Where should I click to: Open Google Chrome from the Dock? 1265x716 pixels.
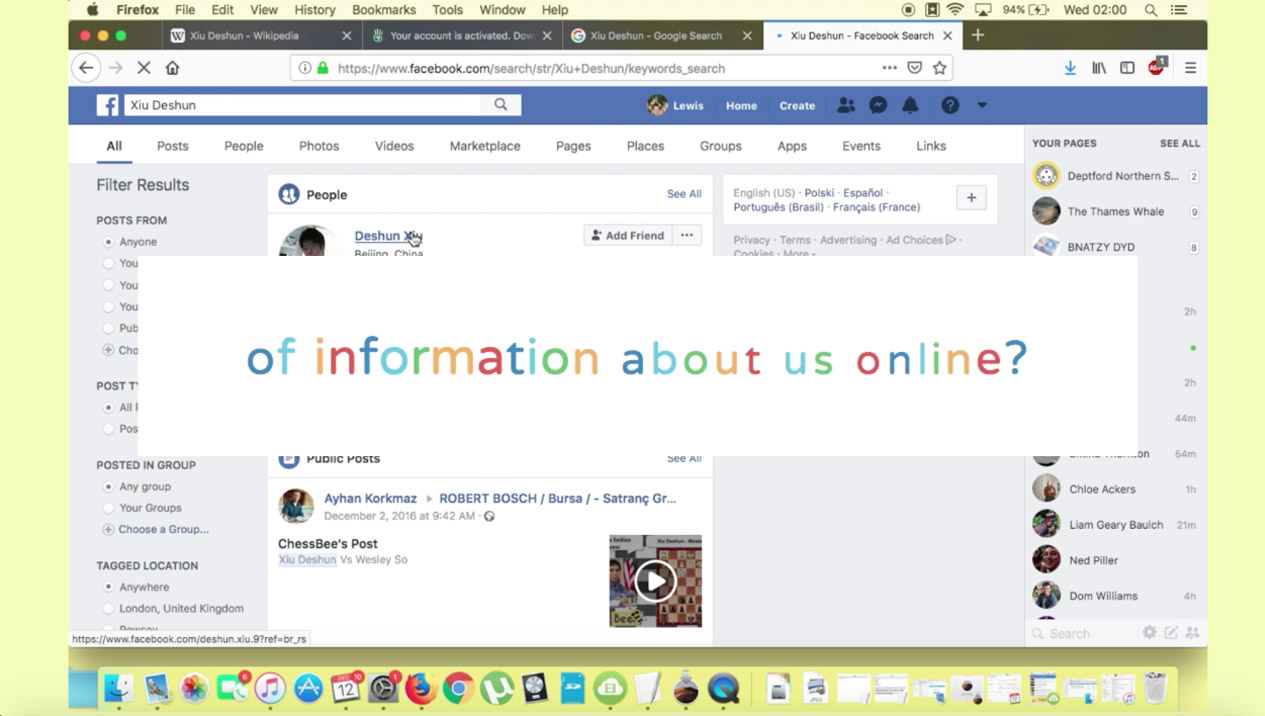tap(458, 688)
